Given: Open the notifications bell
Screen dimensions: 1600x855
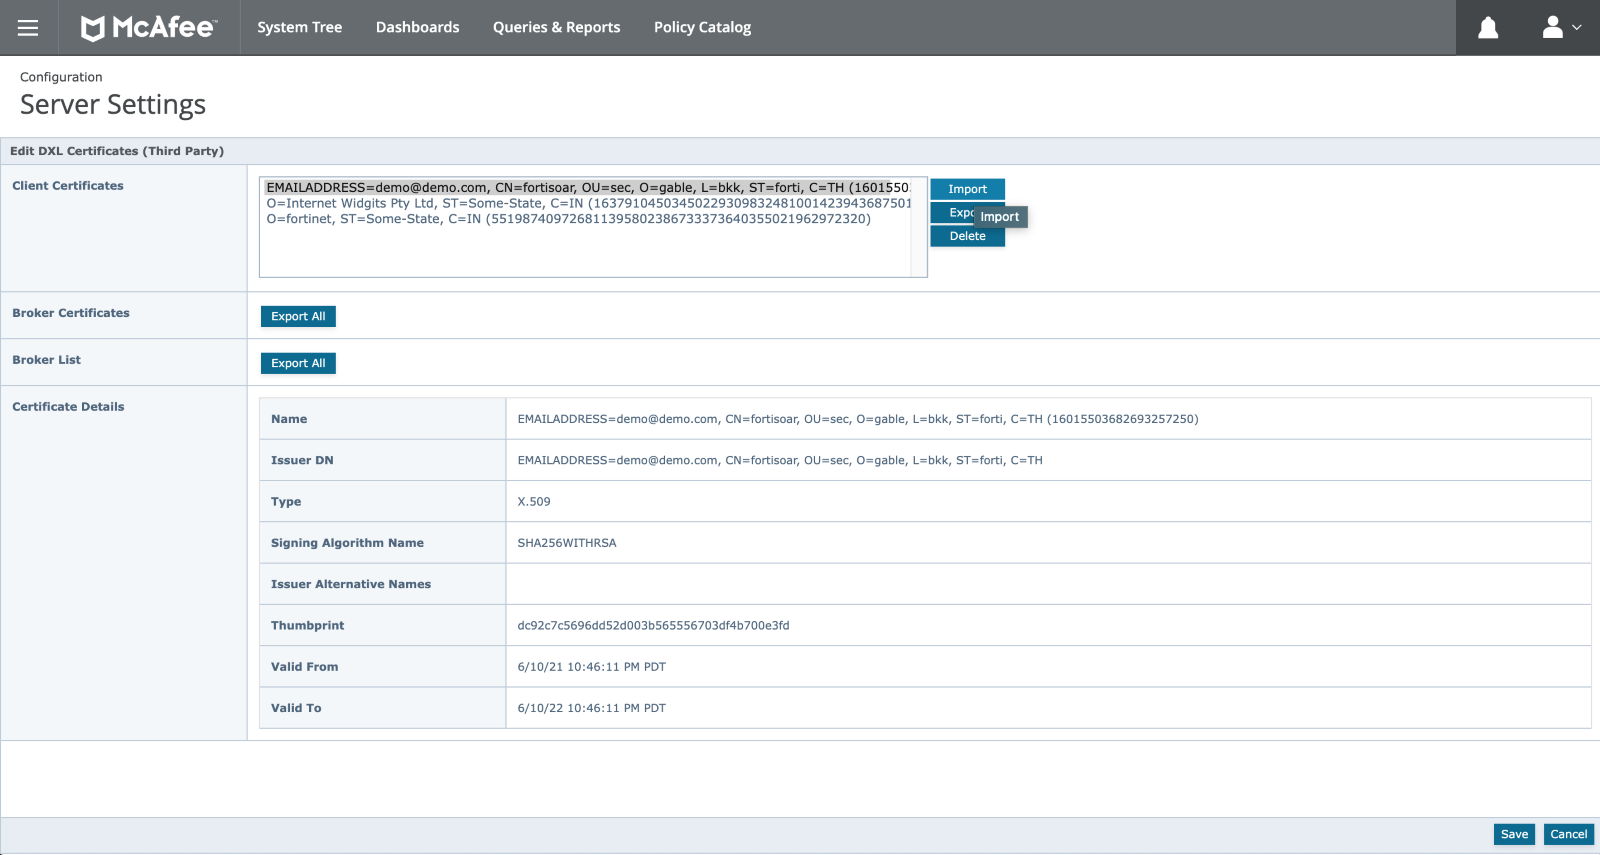Looking at the screenshot, I should click(x=1488, y=28).
